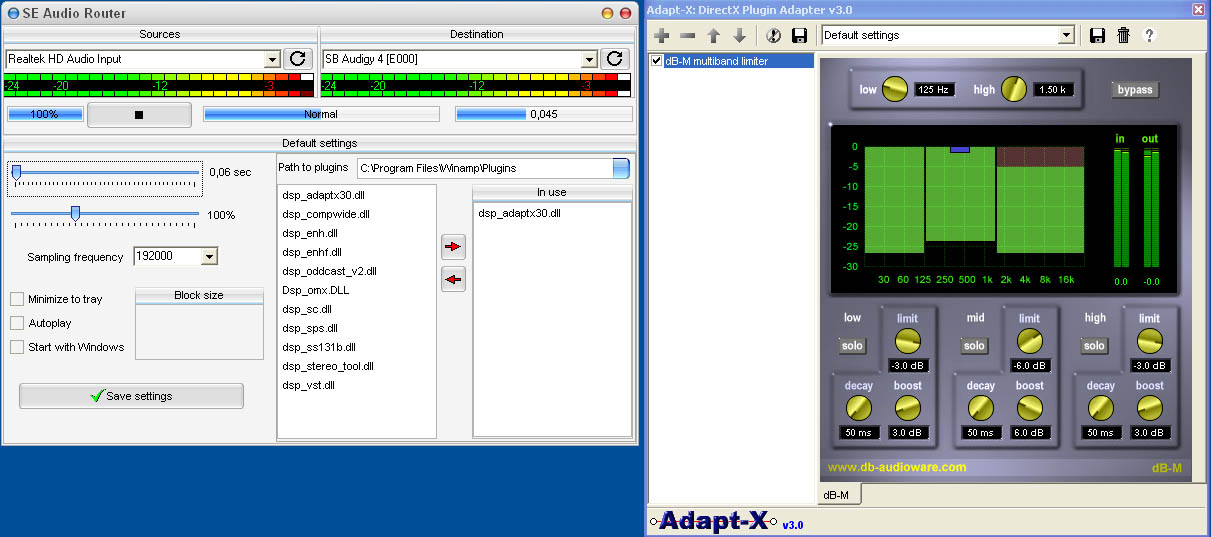Click the high band decay knob
Viewport: 1211px width, 537px height.
[1101, 408]
